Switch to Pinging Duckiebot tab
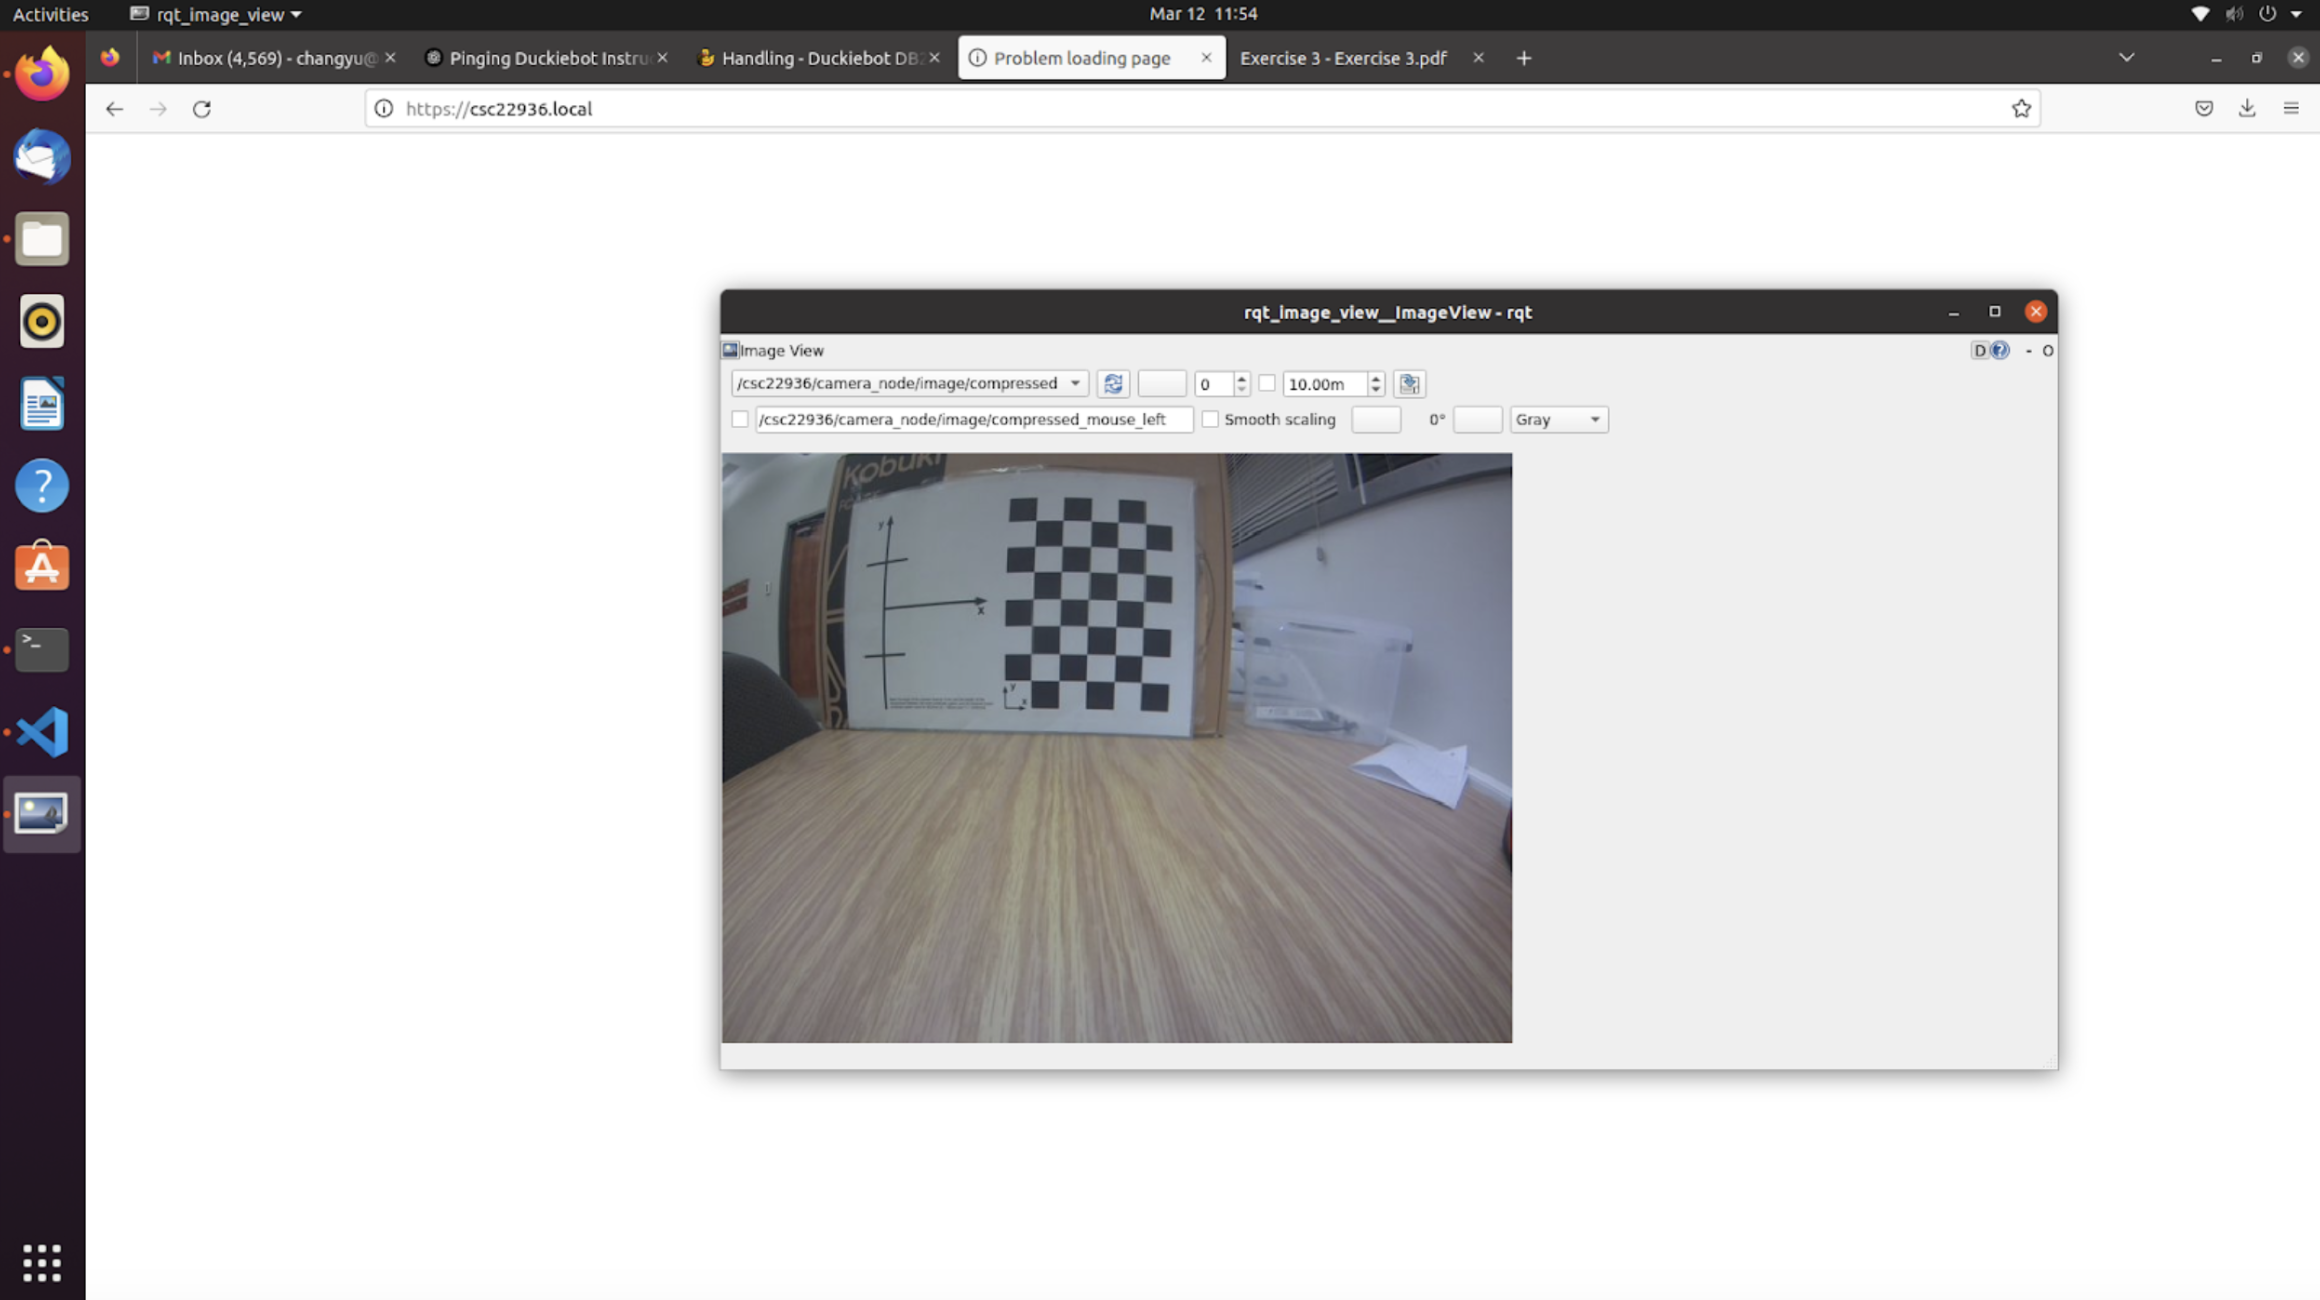 coord(548,58)
